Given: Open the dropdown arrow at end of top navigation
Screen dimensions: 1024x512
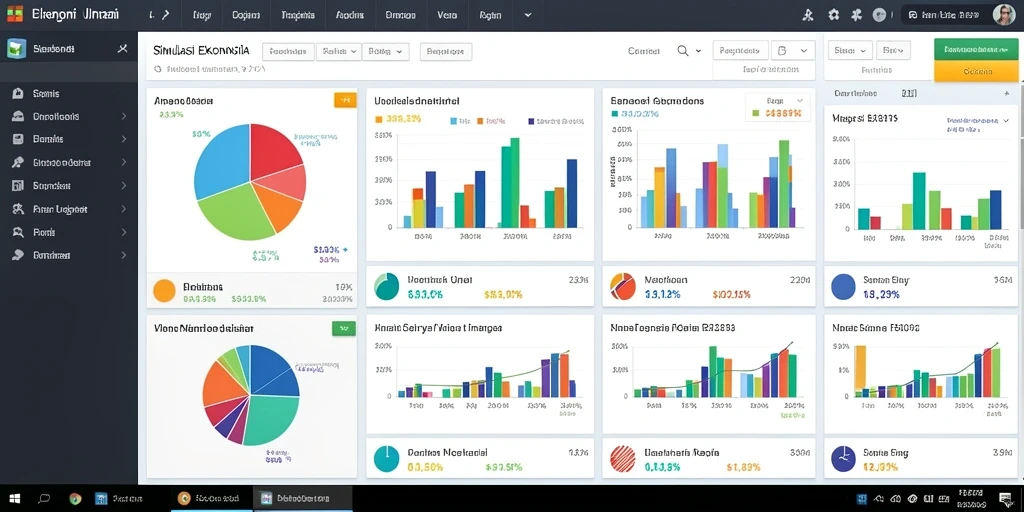Looking at the screenshot, I should [x=528, y=15].
